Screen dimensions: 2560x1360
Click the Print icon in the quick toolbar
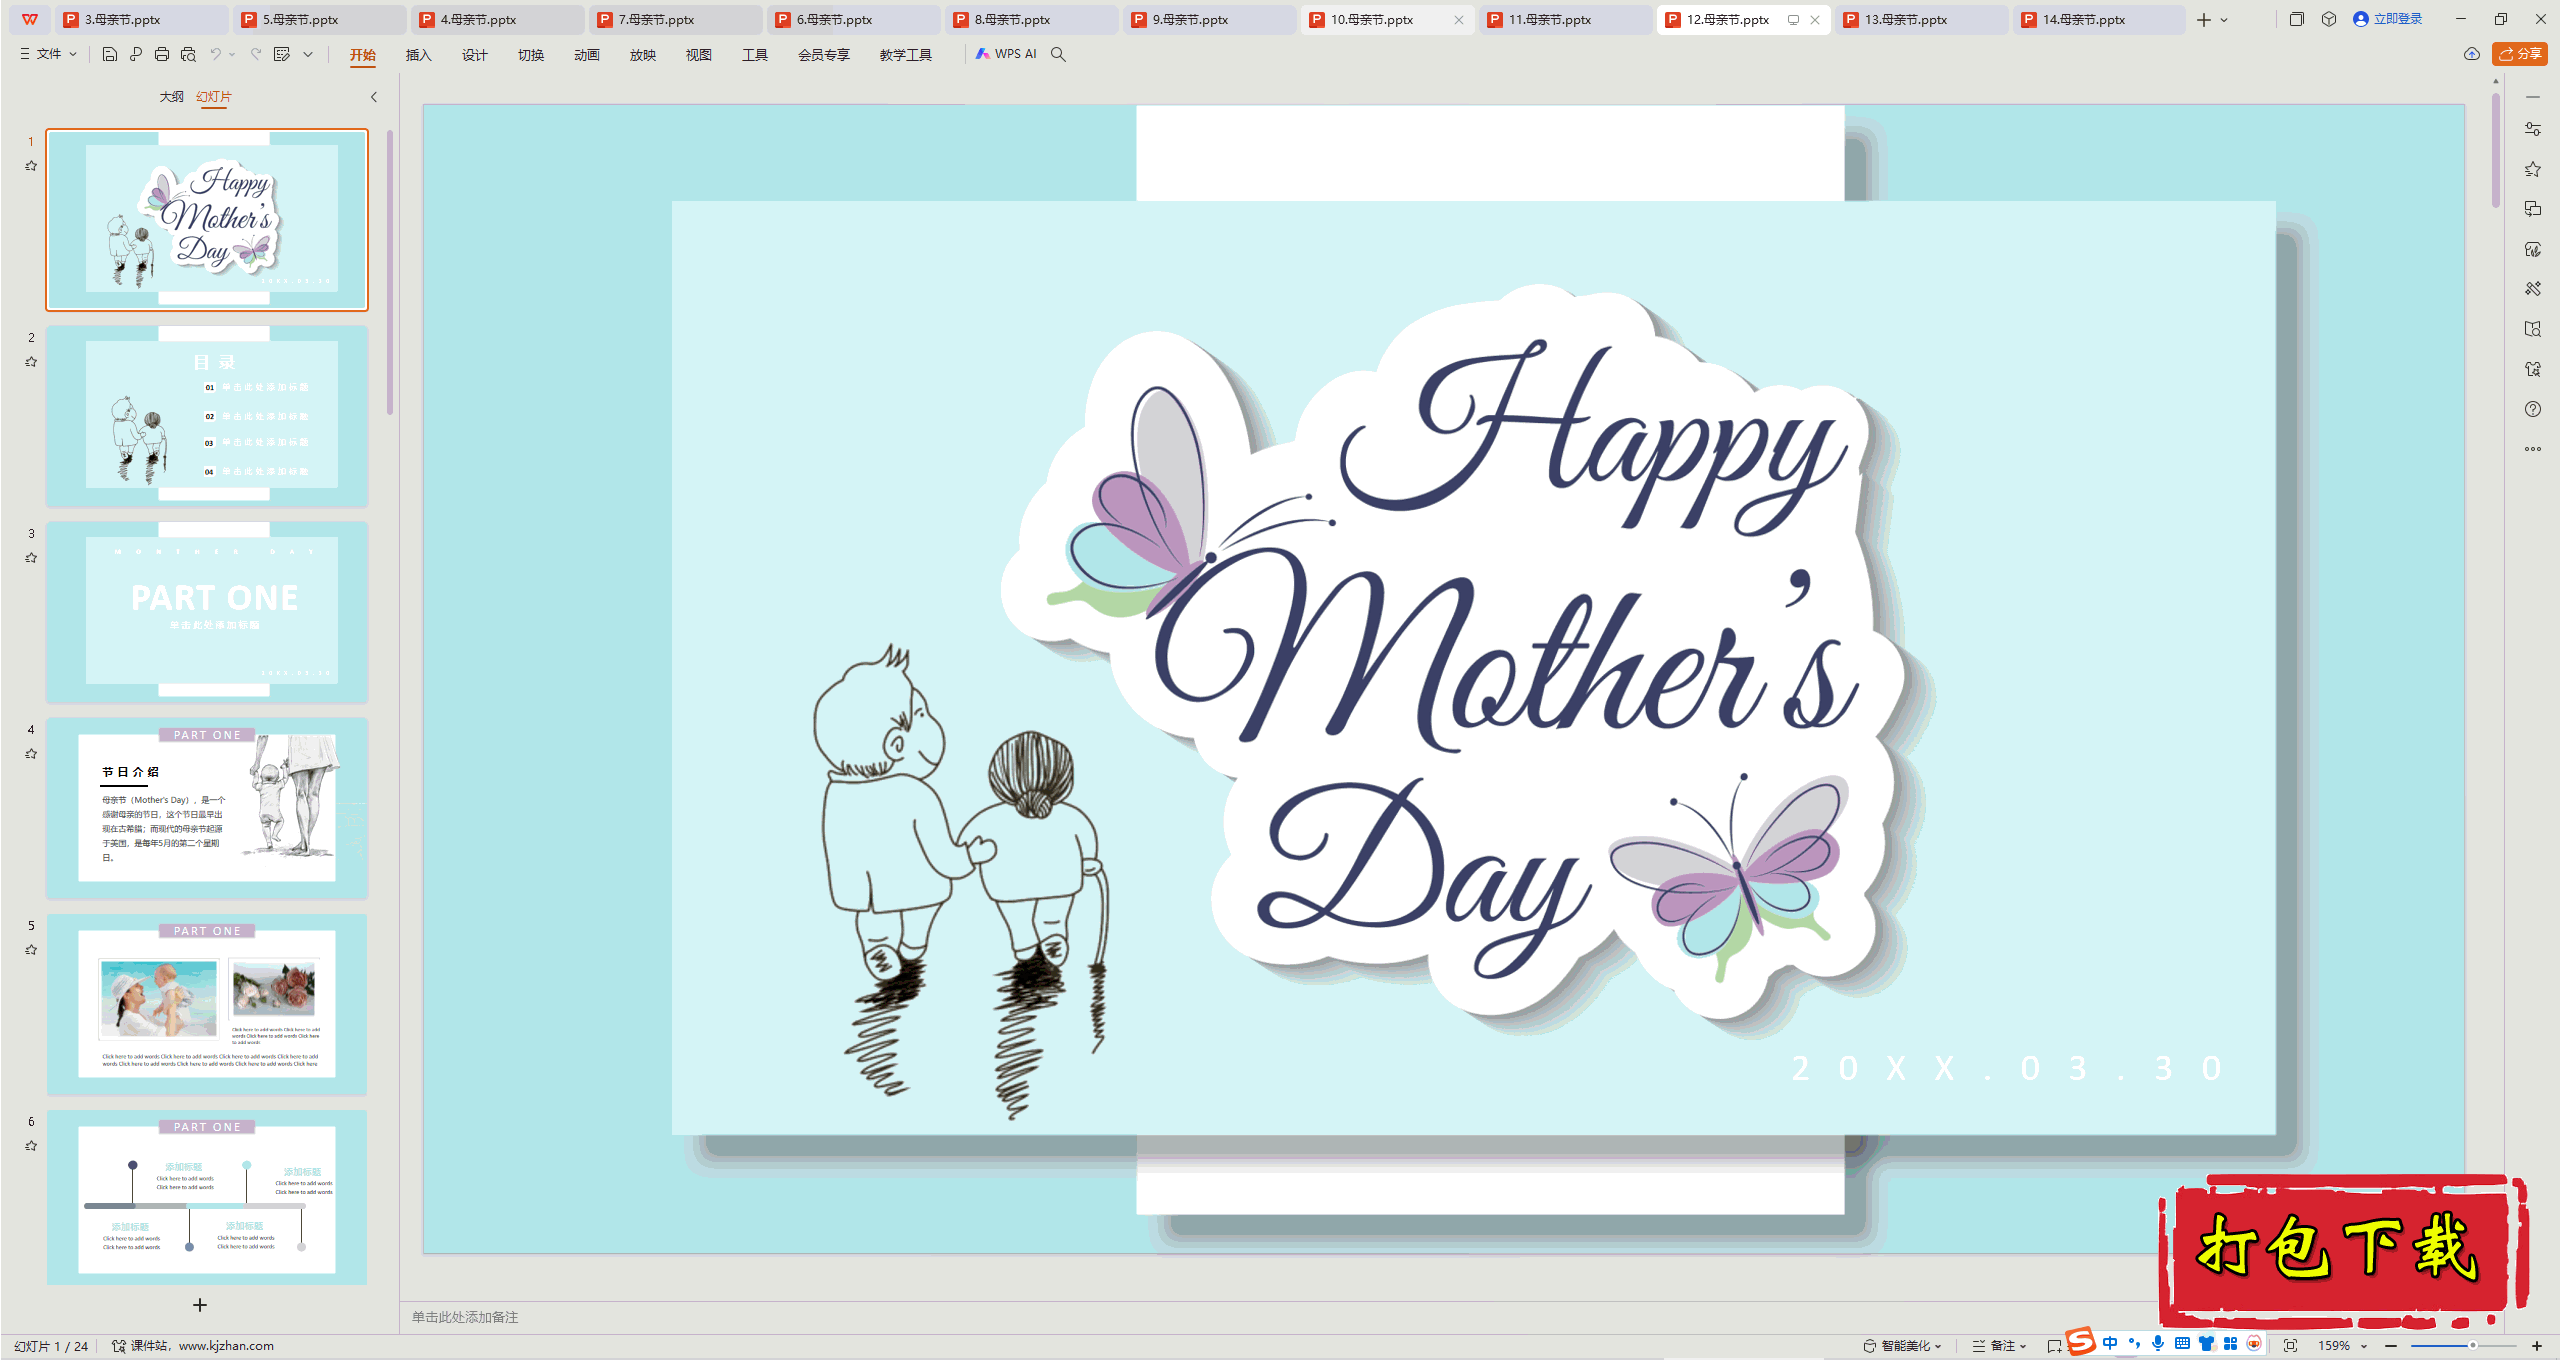tap(162, 54)
